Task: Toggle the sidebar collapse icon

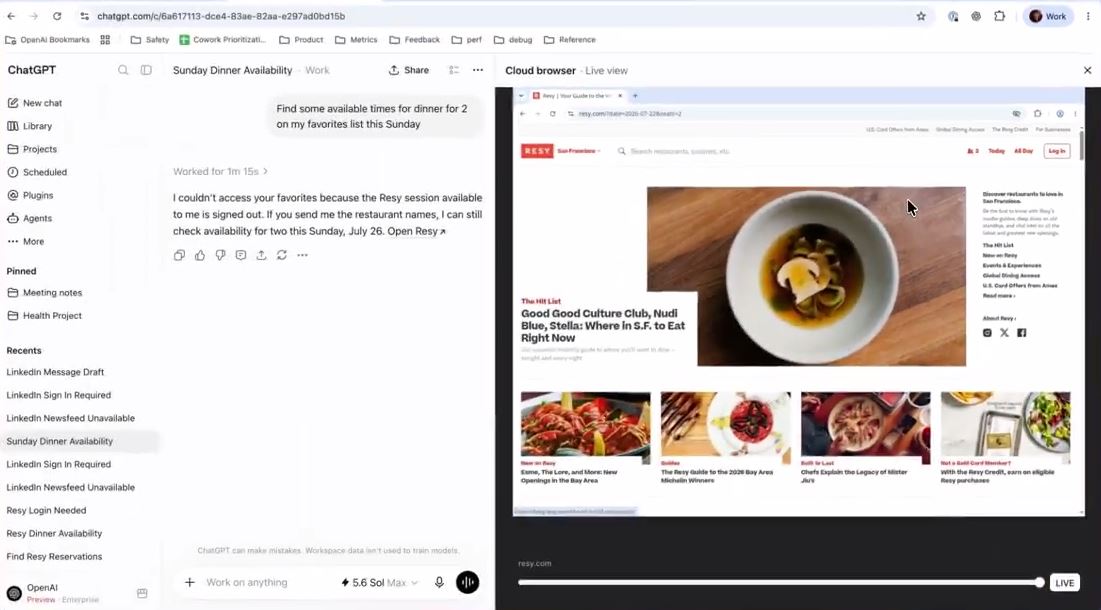Action: [146, 70]
